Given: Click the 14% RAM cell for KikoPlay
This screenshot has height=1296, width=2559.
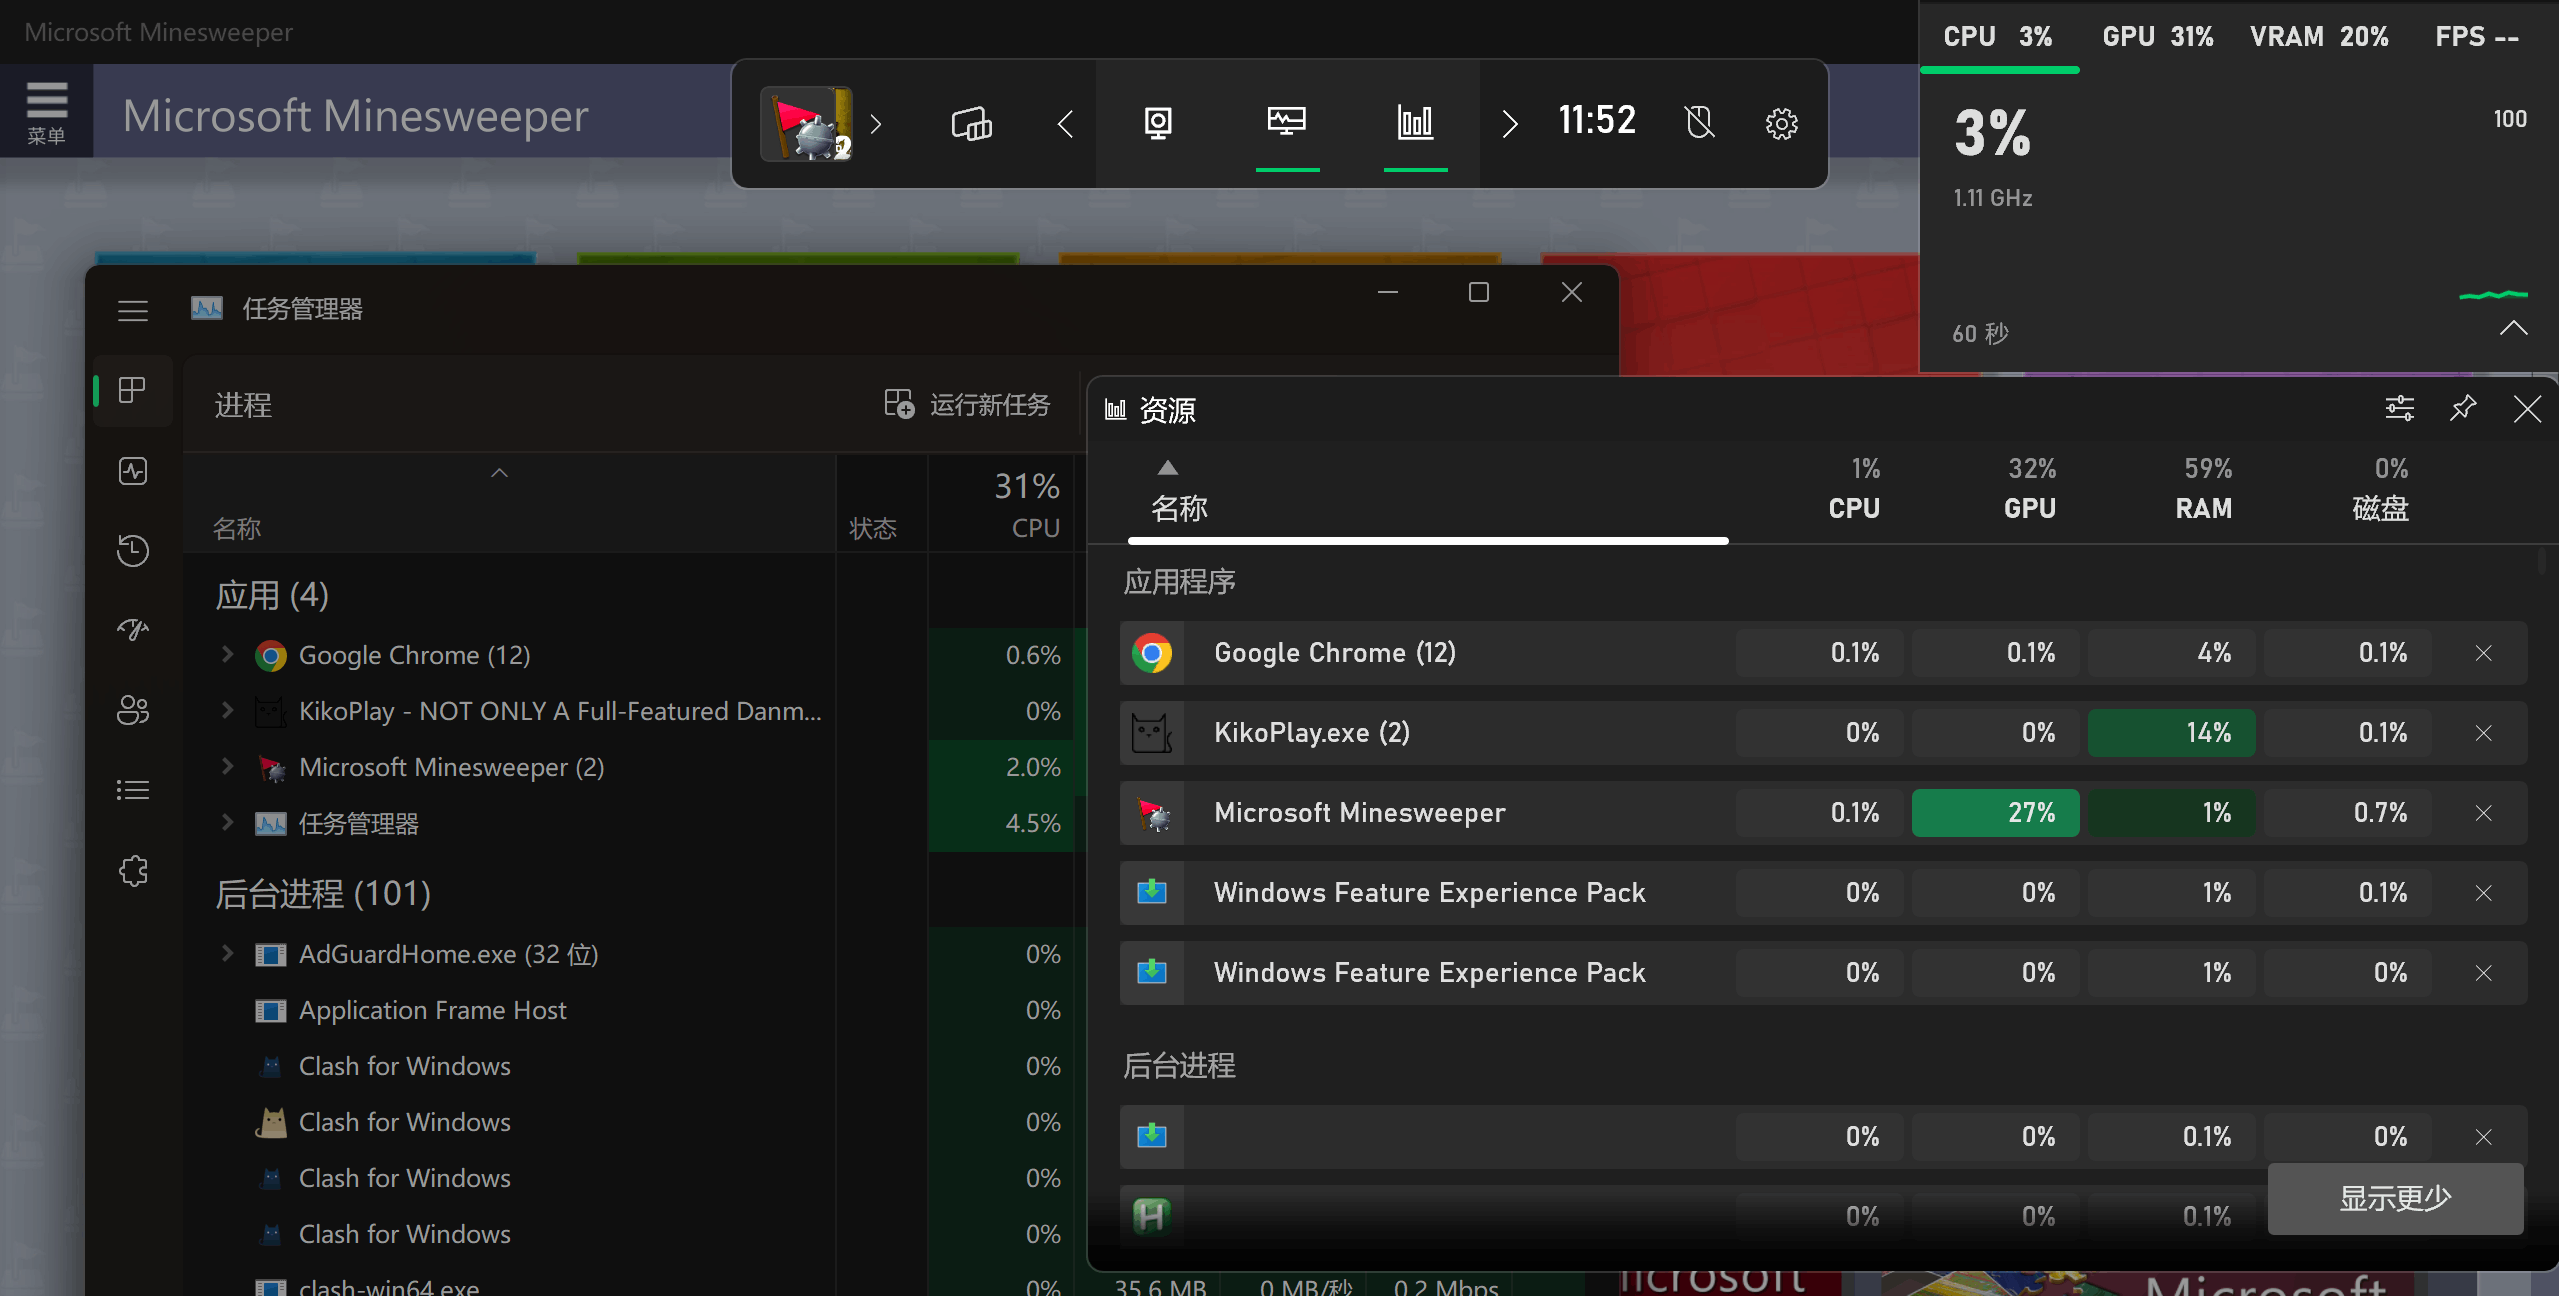Looking at the screenshot, I should pos(2171,733).
